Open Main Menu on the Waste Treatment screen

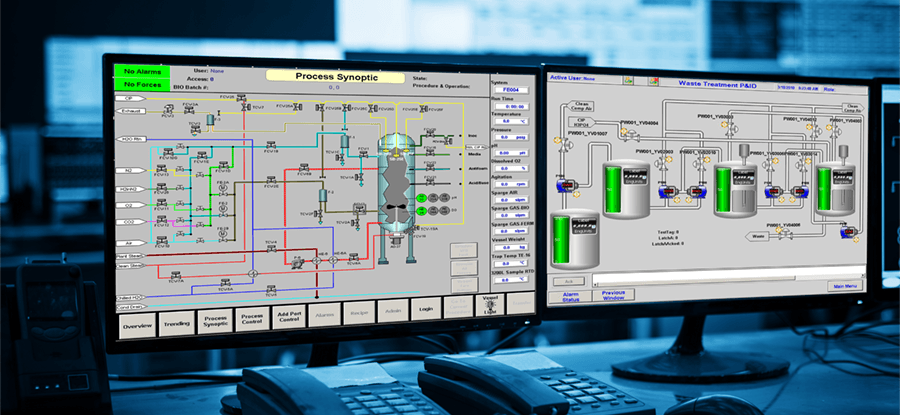pyautogui.click(x=845, y=286)
